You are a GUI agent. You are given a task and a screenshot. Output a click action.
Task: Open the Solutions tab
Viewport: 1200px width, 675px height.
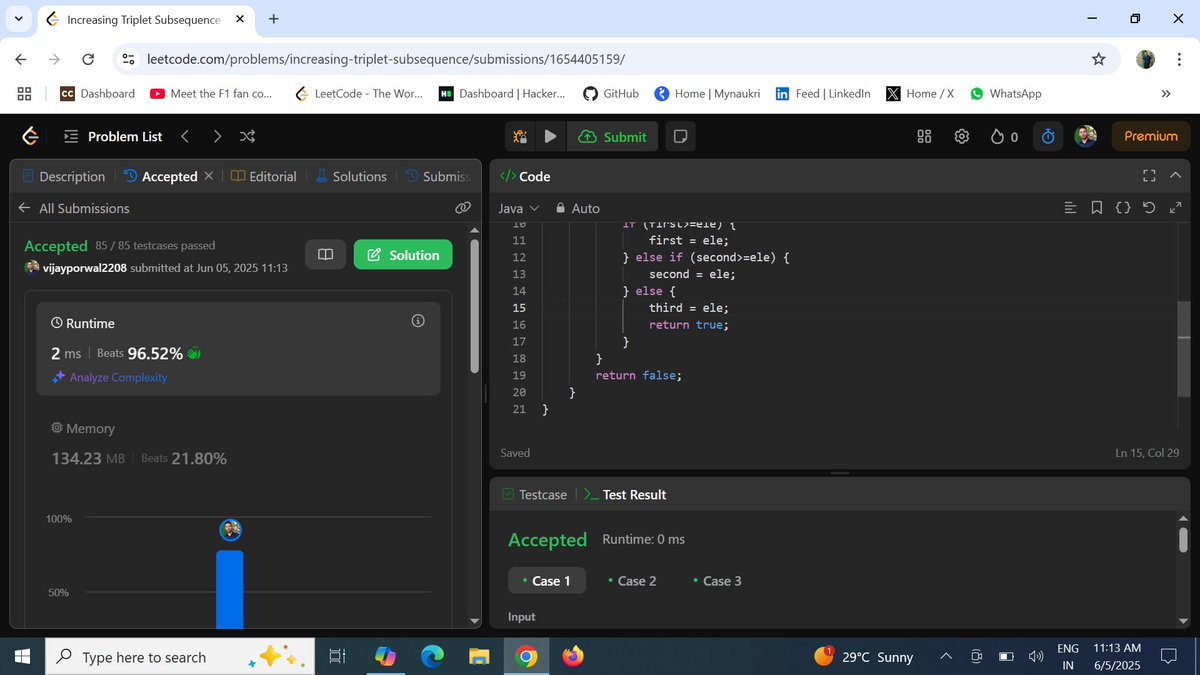tap(351, 176)
